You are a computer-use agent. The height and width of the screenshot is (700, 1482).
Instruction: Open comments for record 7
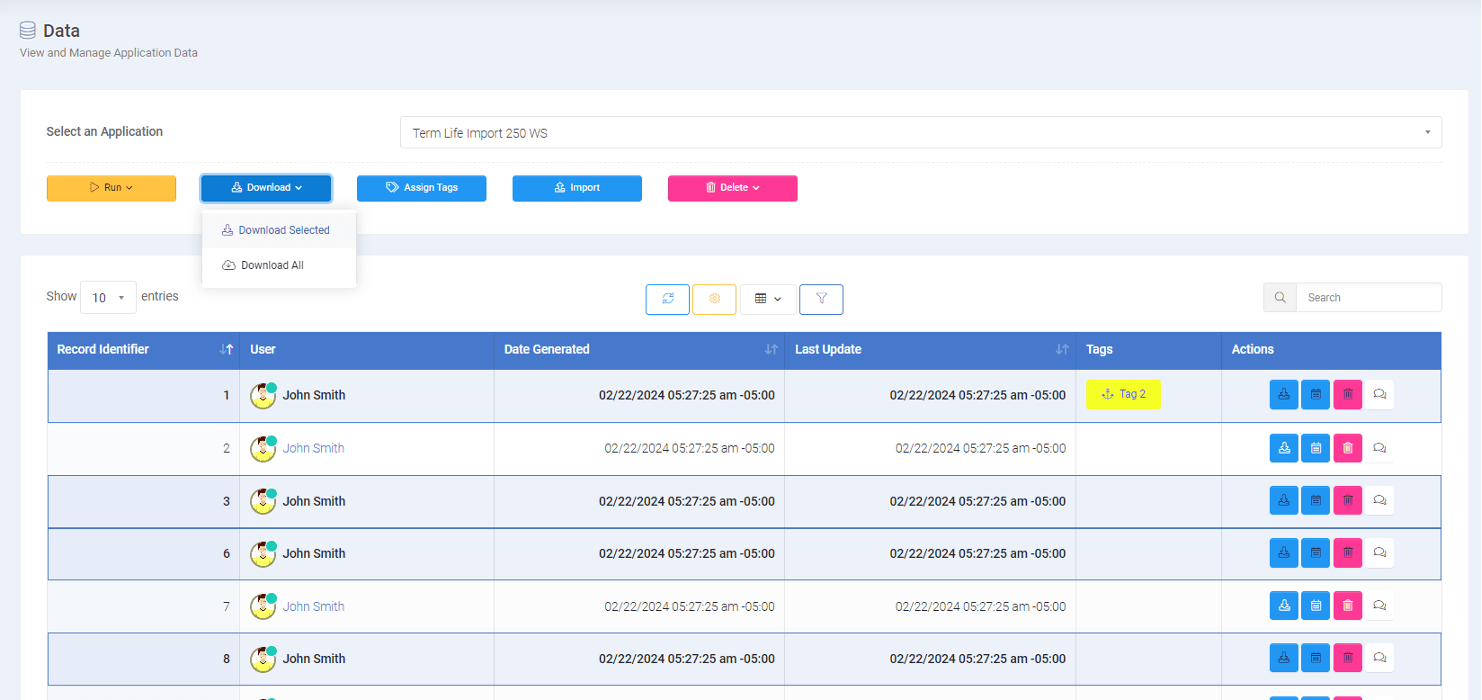point(1380,606)
